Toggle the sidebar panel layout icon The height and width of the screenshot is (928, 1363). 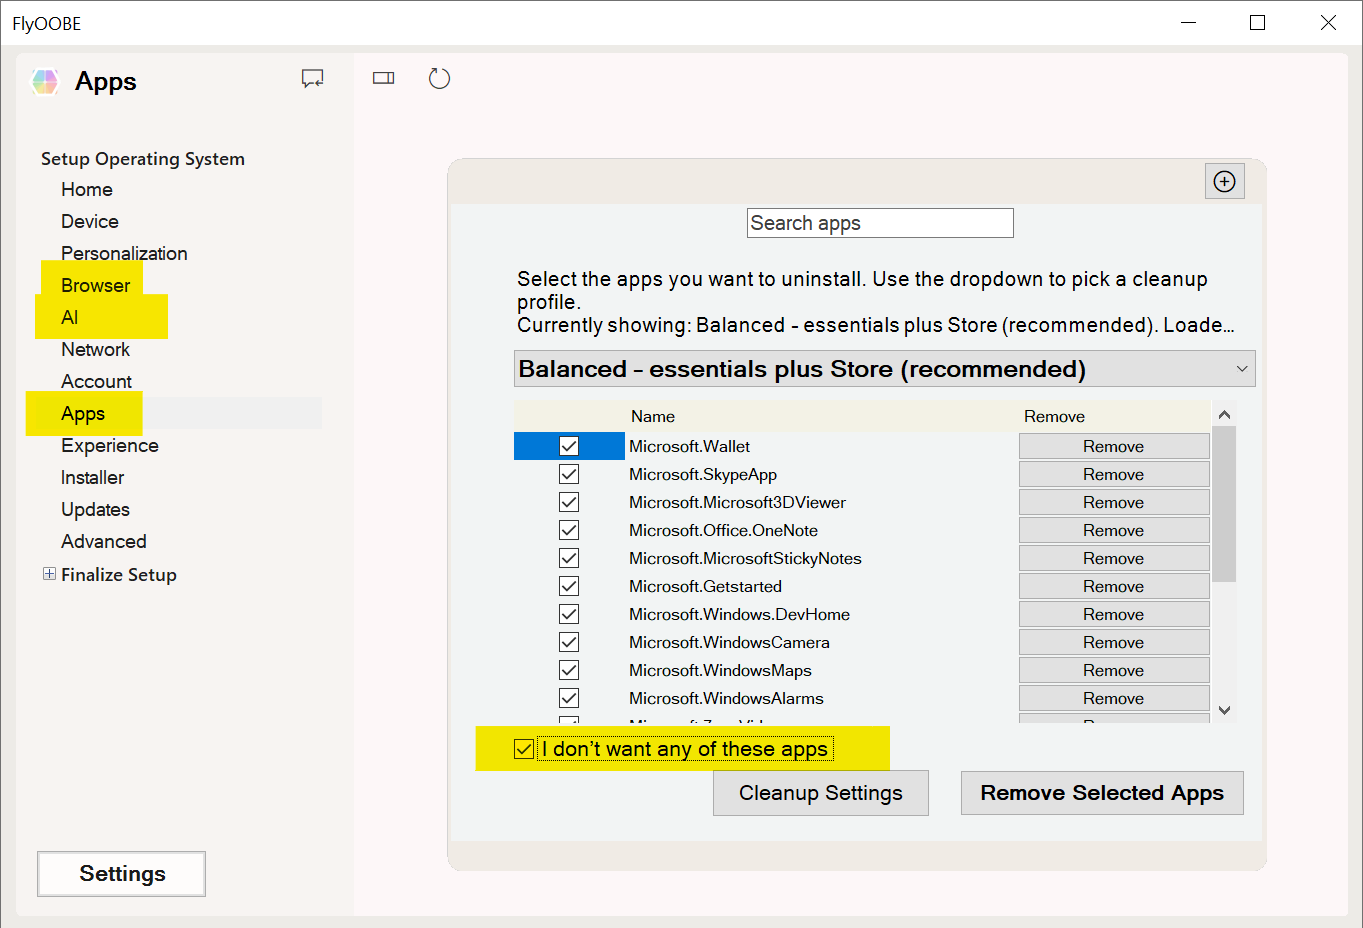click(384, 78)
